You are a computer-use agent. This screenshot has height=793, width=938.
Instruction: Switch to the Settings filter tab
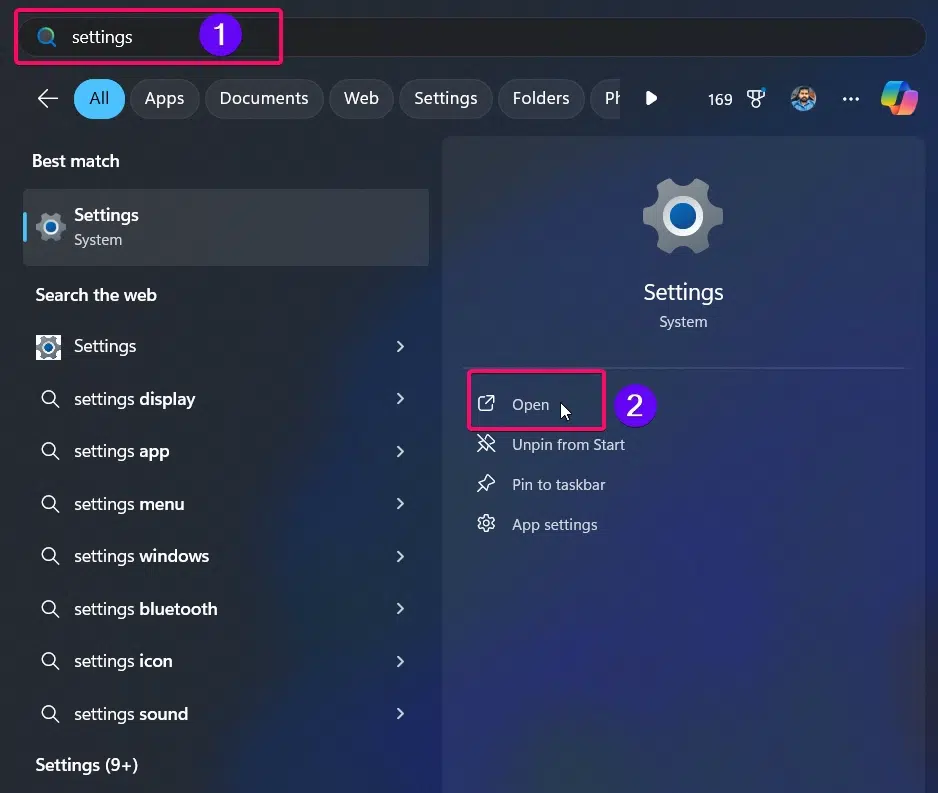(446, 99)
